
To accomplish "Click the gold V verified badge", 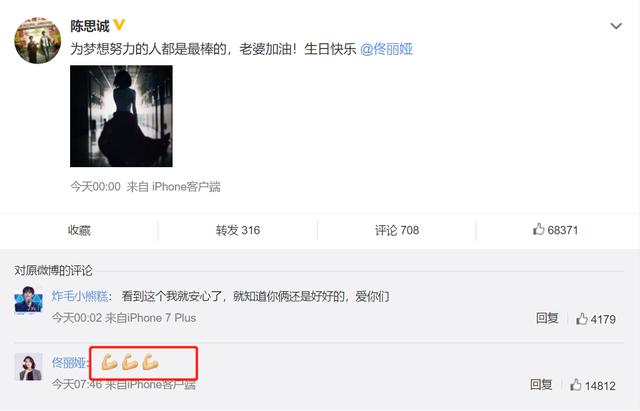I will [x=119, y=25].
